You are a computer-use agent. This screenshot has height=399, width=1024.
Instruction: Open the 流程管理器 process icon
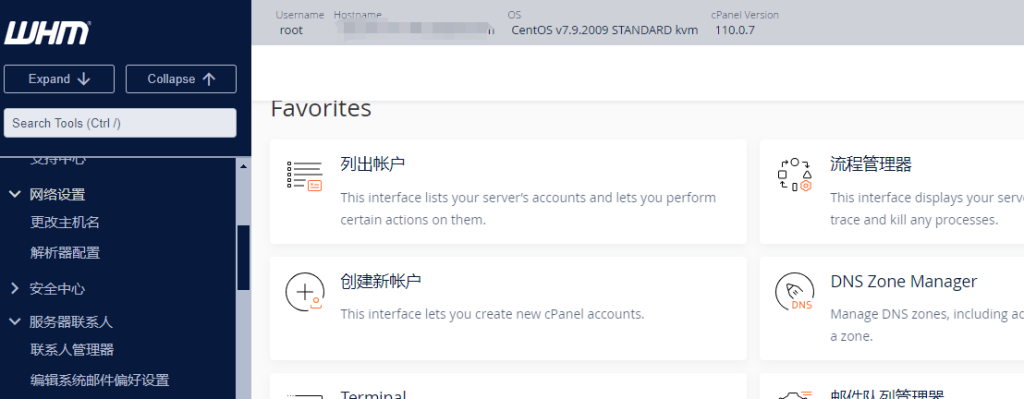point(794,175)
